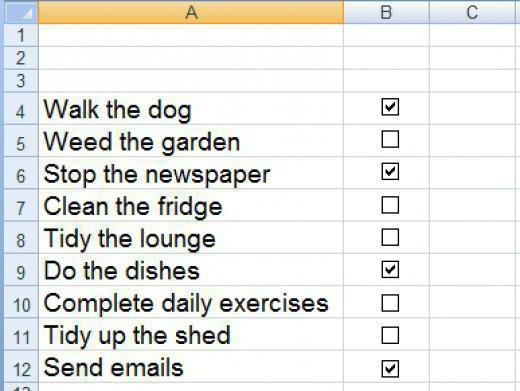Select the Complete daily exercises cell
Image resolution: width=520 pixels, height=391 pixels.
(x=191, y=302)
